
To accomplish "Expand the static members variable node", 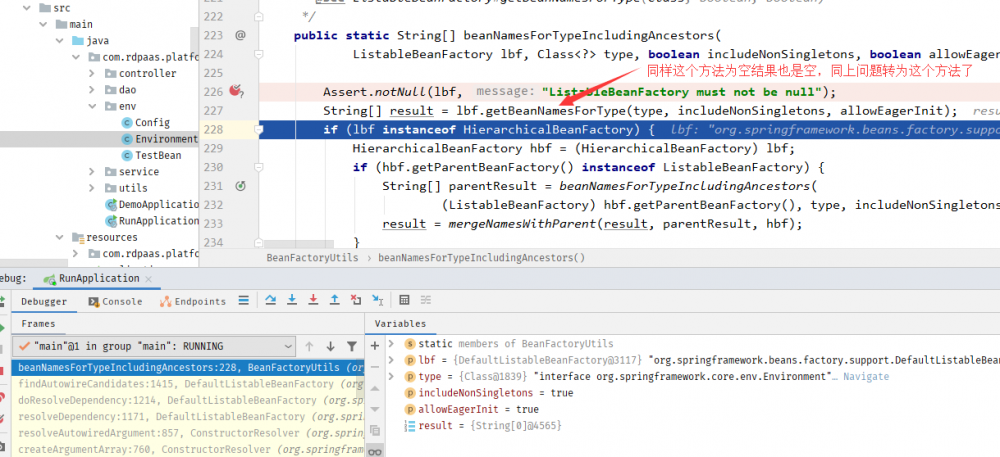I will click(x=392, y=344).
